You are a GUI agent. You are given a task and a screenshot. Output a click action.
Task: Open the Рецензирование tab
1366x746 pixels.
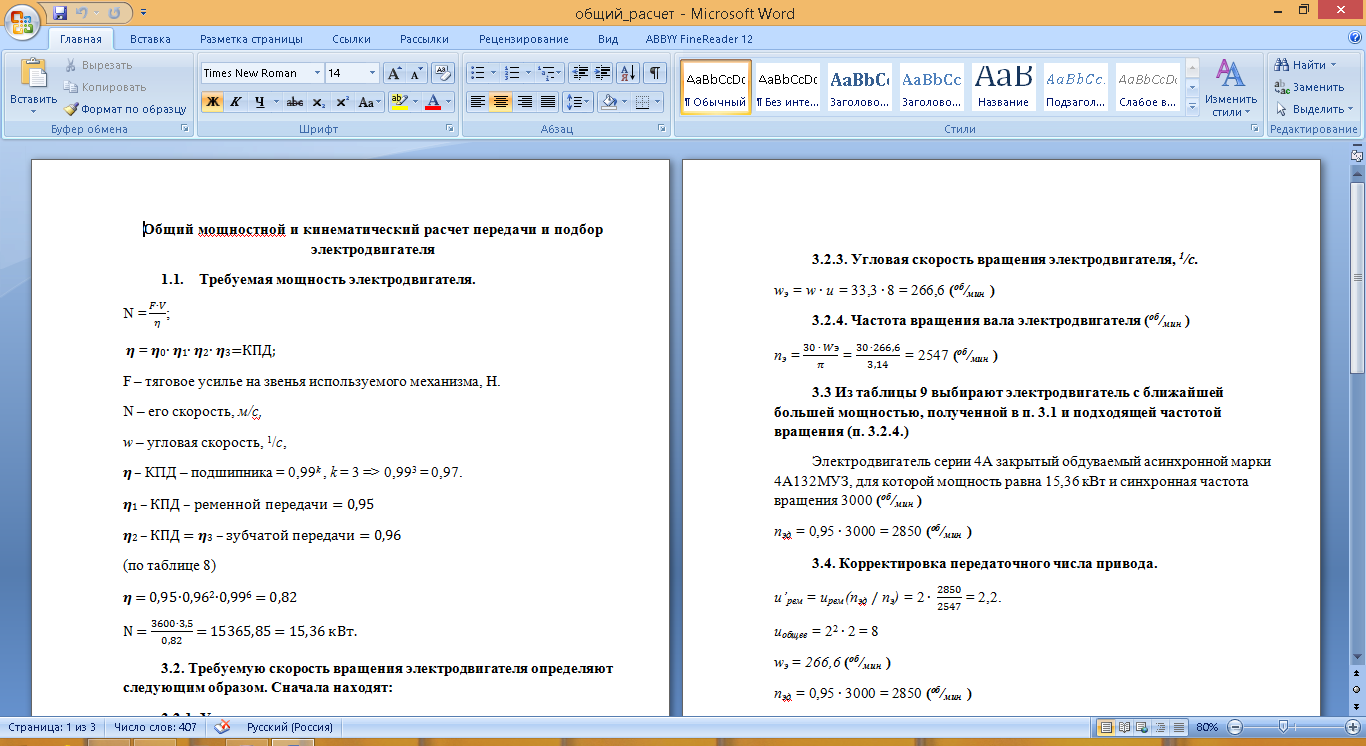523,39
